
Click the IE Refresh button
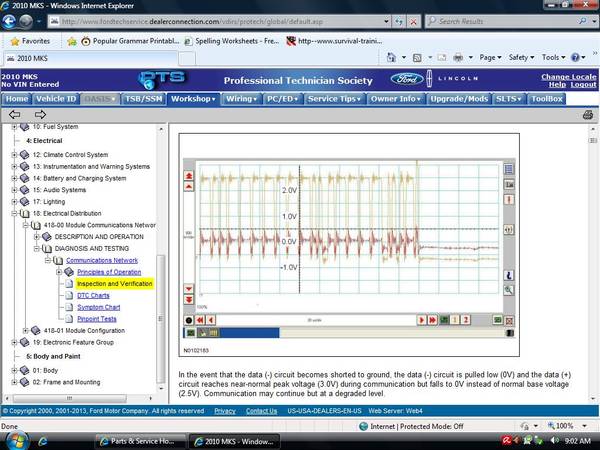tap(399, 22)
